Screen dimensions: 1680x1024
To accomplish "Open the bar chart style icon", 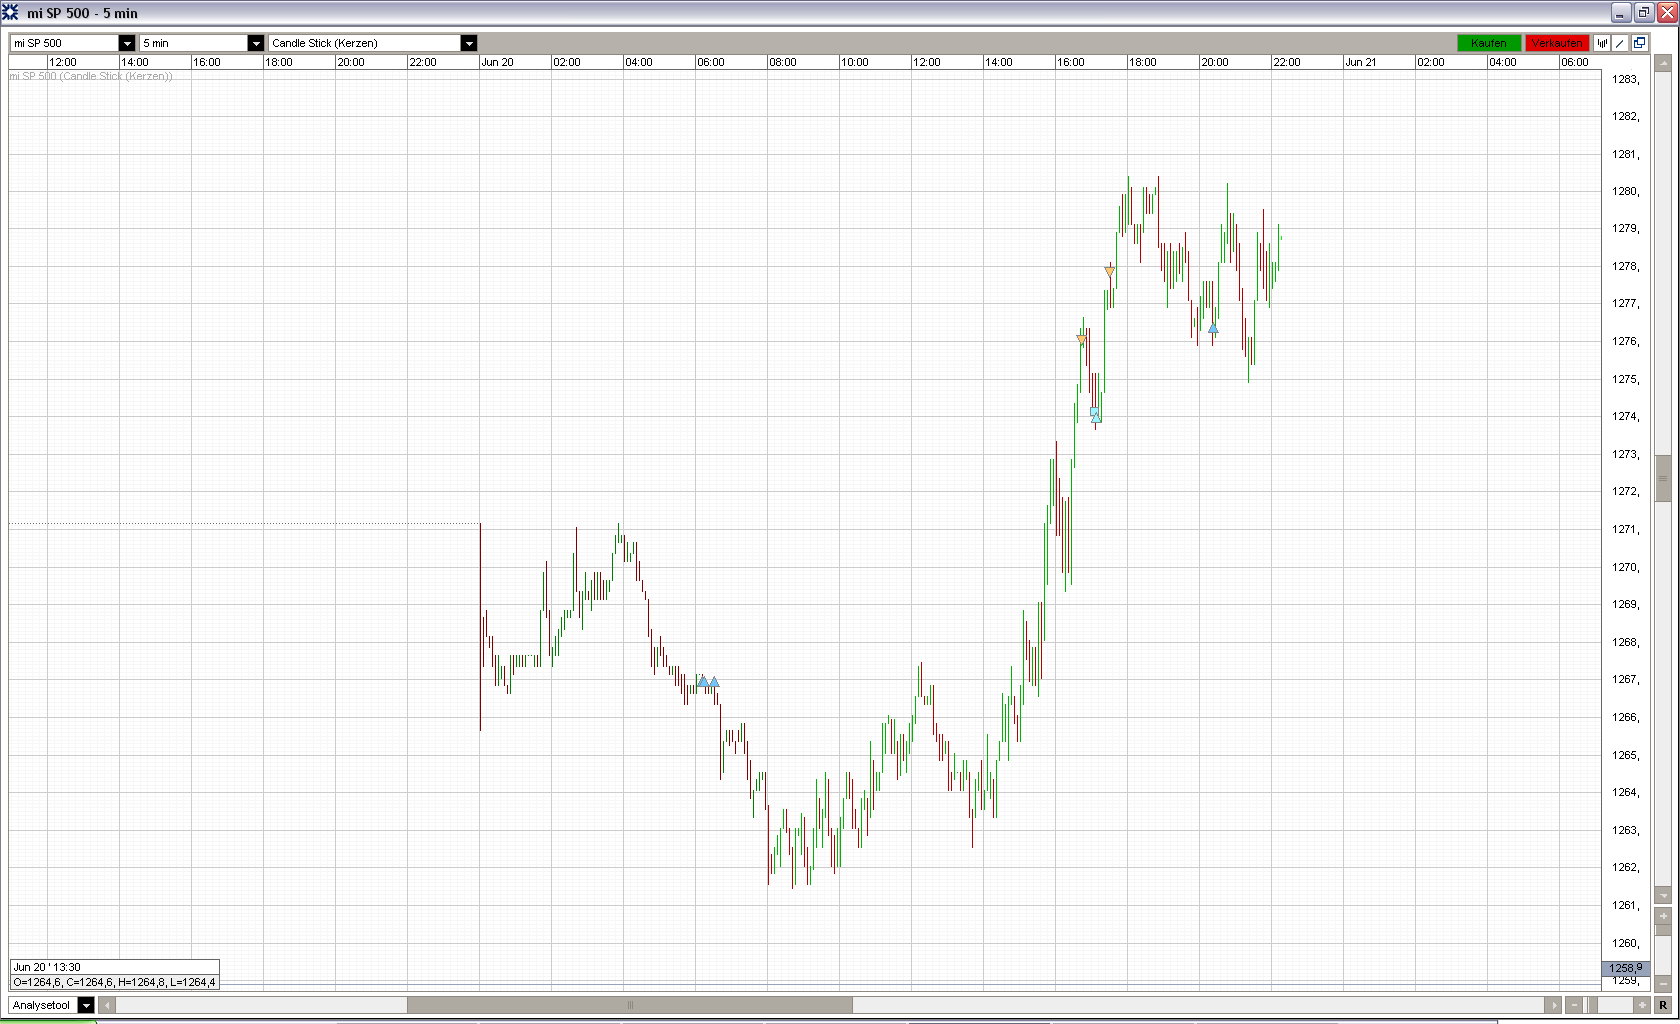I will click(1602, 43).
